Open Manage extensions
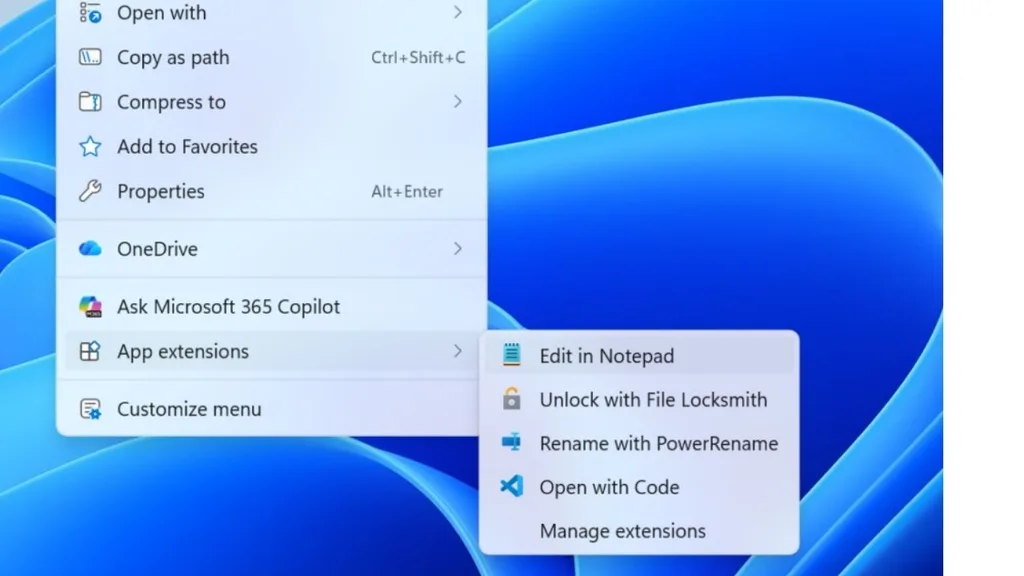The image size is (1024, 576). (639, 530)
